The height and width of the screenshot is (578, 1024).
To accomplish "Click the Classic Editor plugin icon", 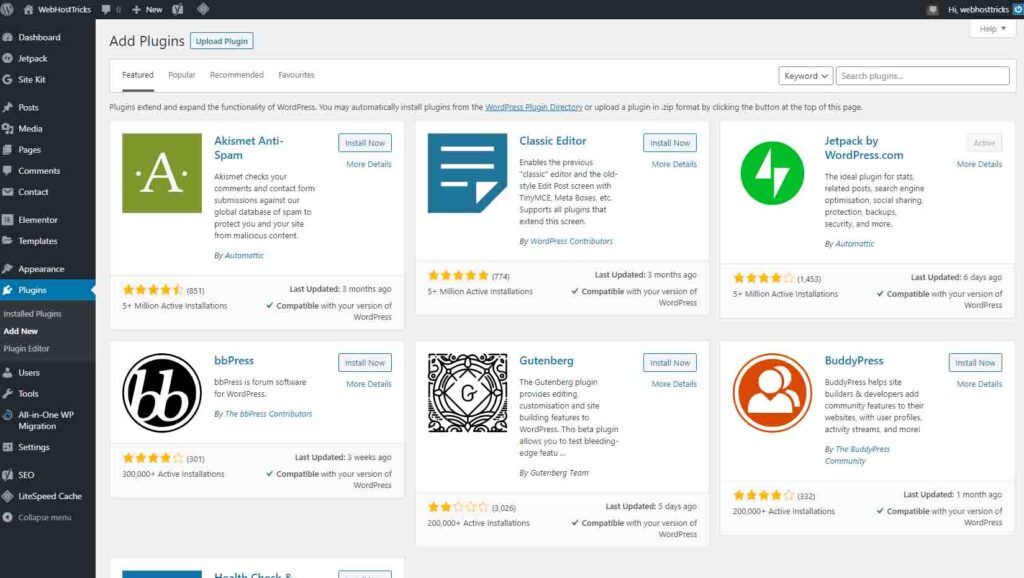I will click(x=467, y=173).
